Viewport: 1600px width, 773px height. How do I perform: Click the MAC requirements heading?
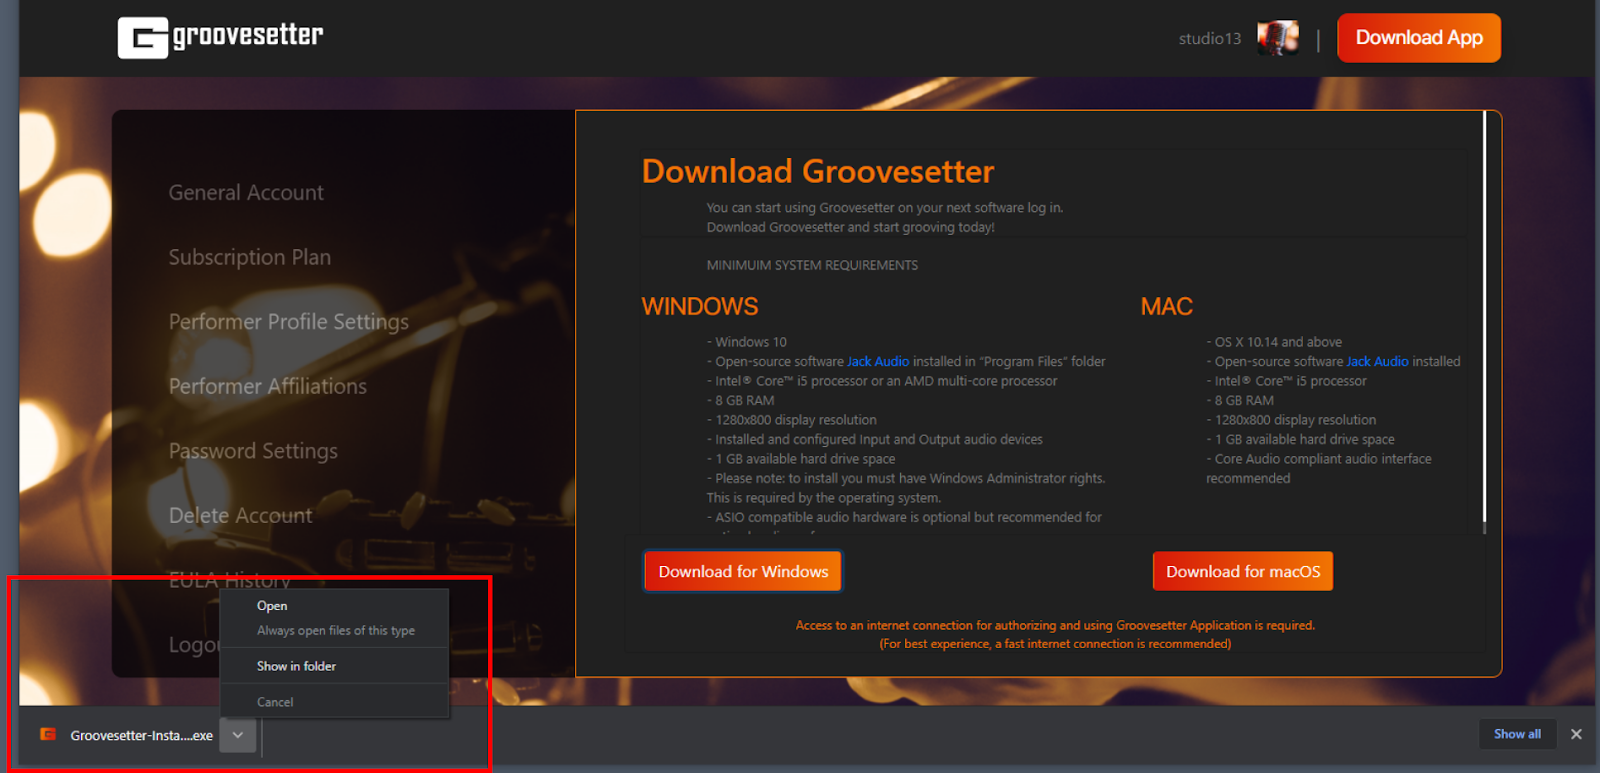[x=1166, y=307]
